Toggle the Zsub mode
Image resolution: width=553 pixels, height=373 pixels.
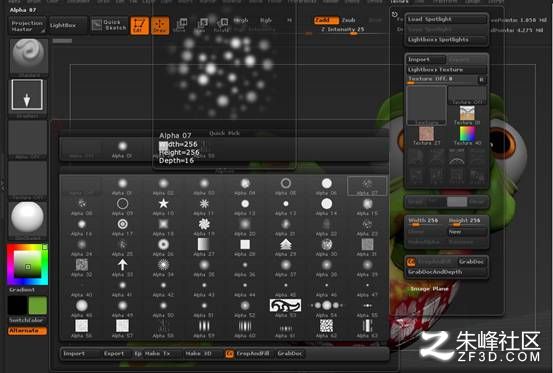coord(348,20)
